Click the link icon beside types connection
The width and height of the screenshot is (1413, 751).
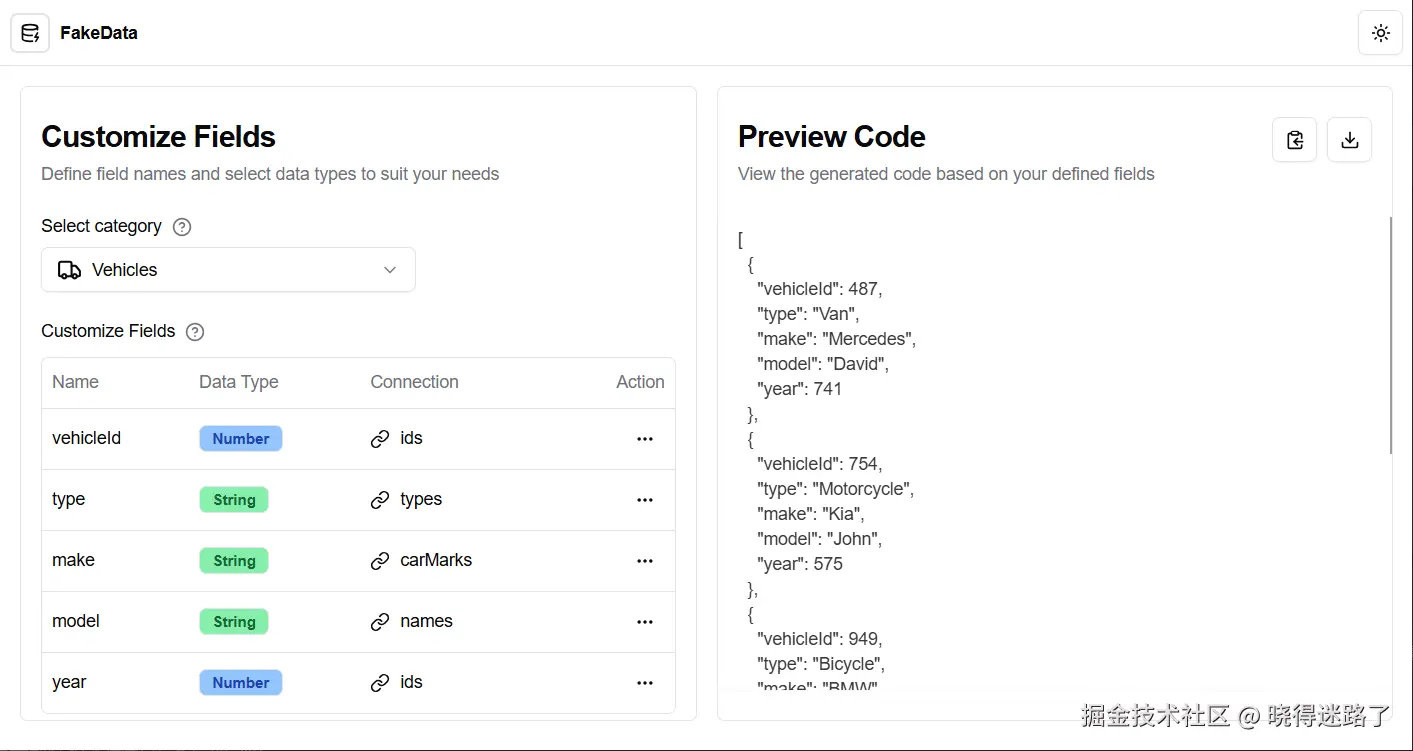click(x=380, y=500)
